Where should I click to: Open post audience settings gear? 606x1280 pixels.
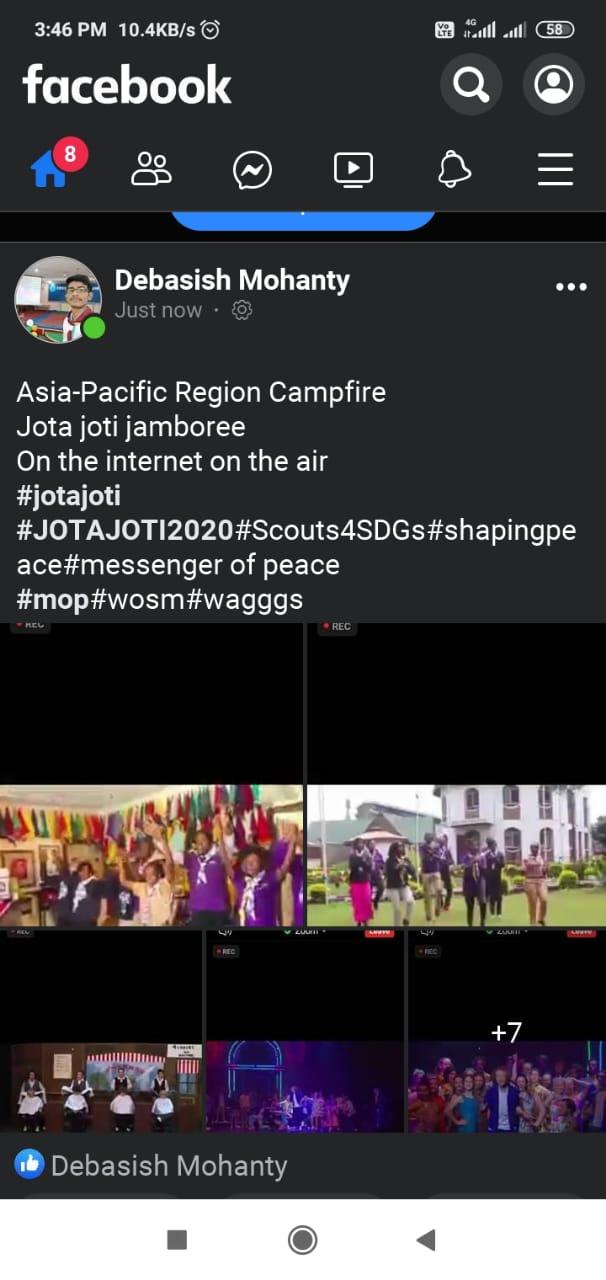pyautogui.click(x=241, y=311)
